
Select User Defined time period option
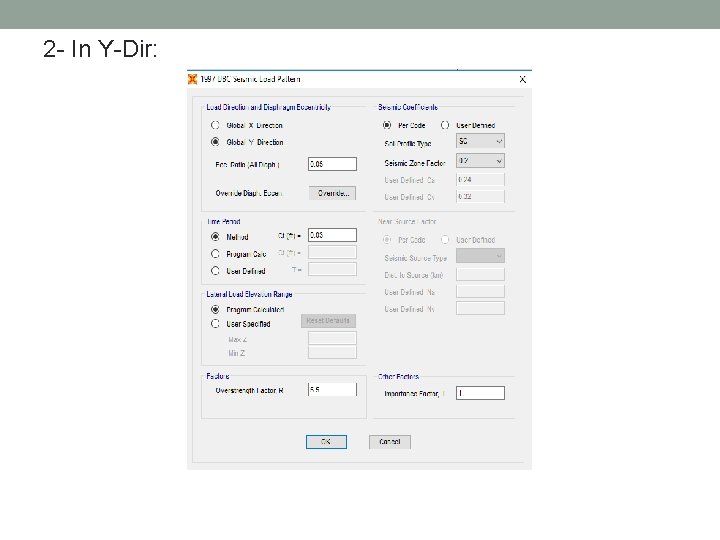(215, 271)
